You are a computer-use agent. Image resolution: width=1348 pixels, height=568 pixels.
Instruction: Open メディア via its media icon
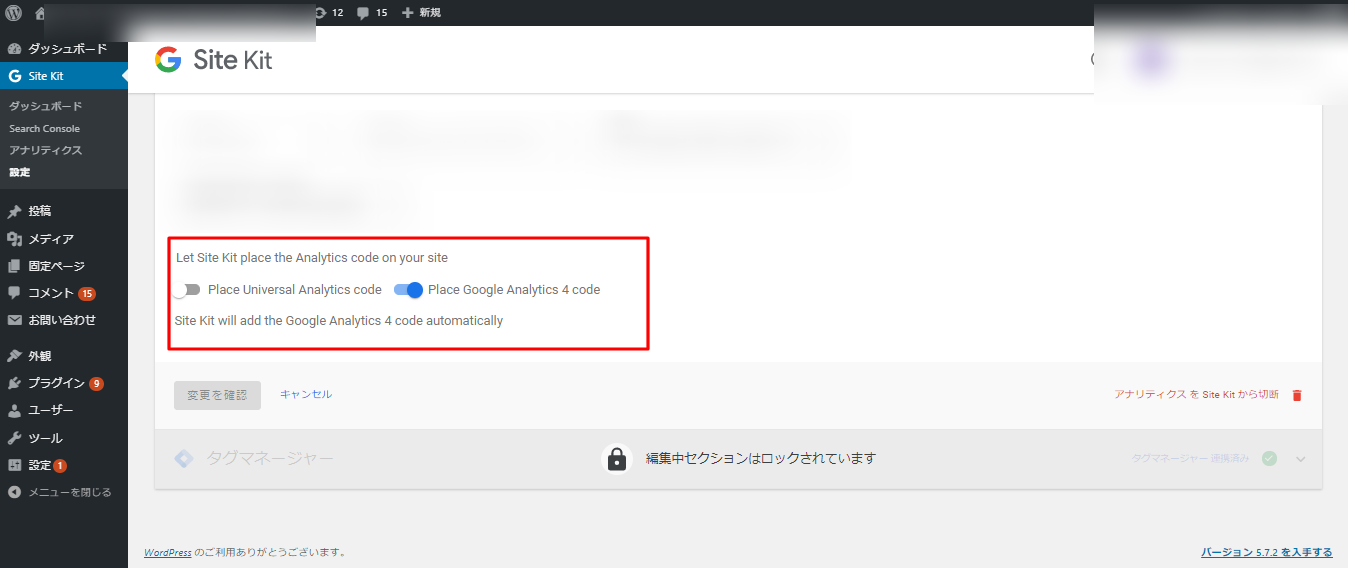[14, 239]
